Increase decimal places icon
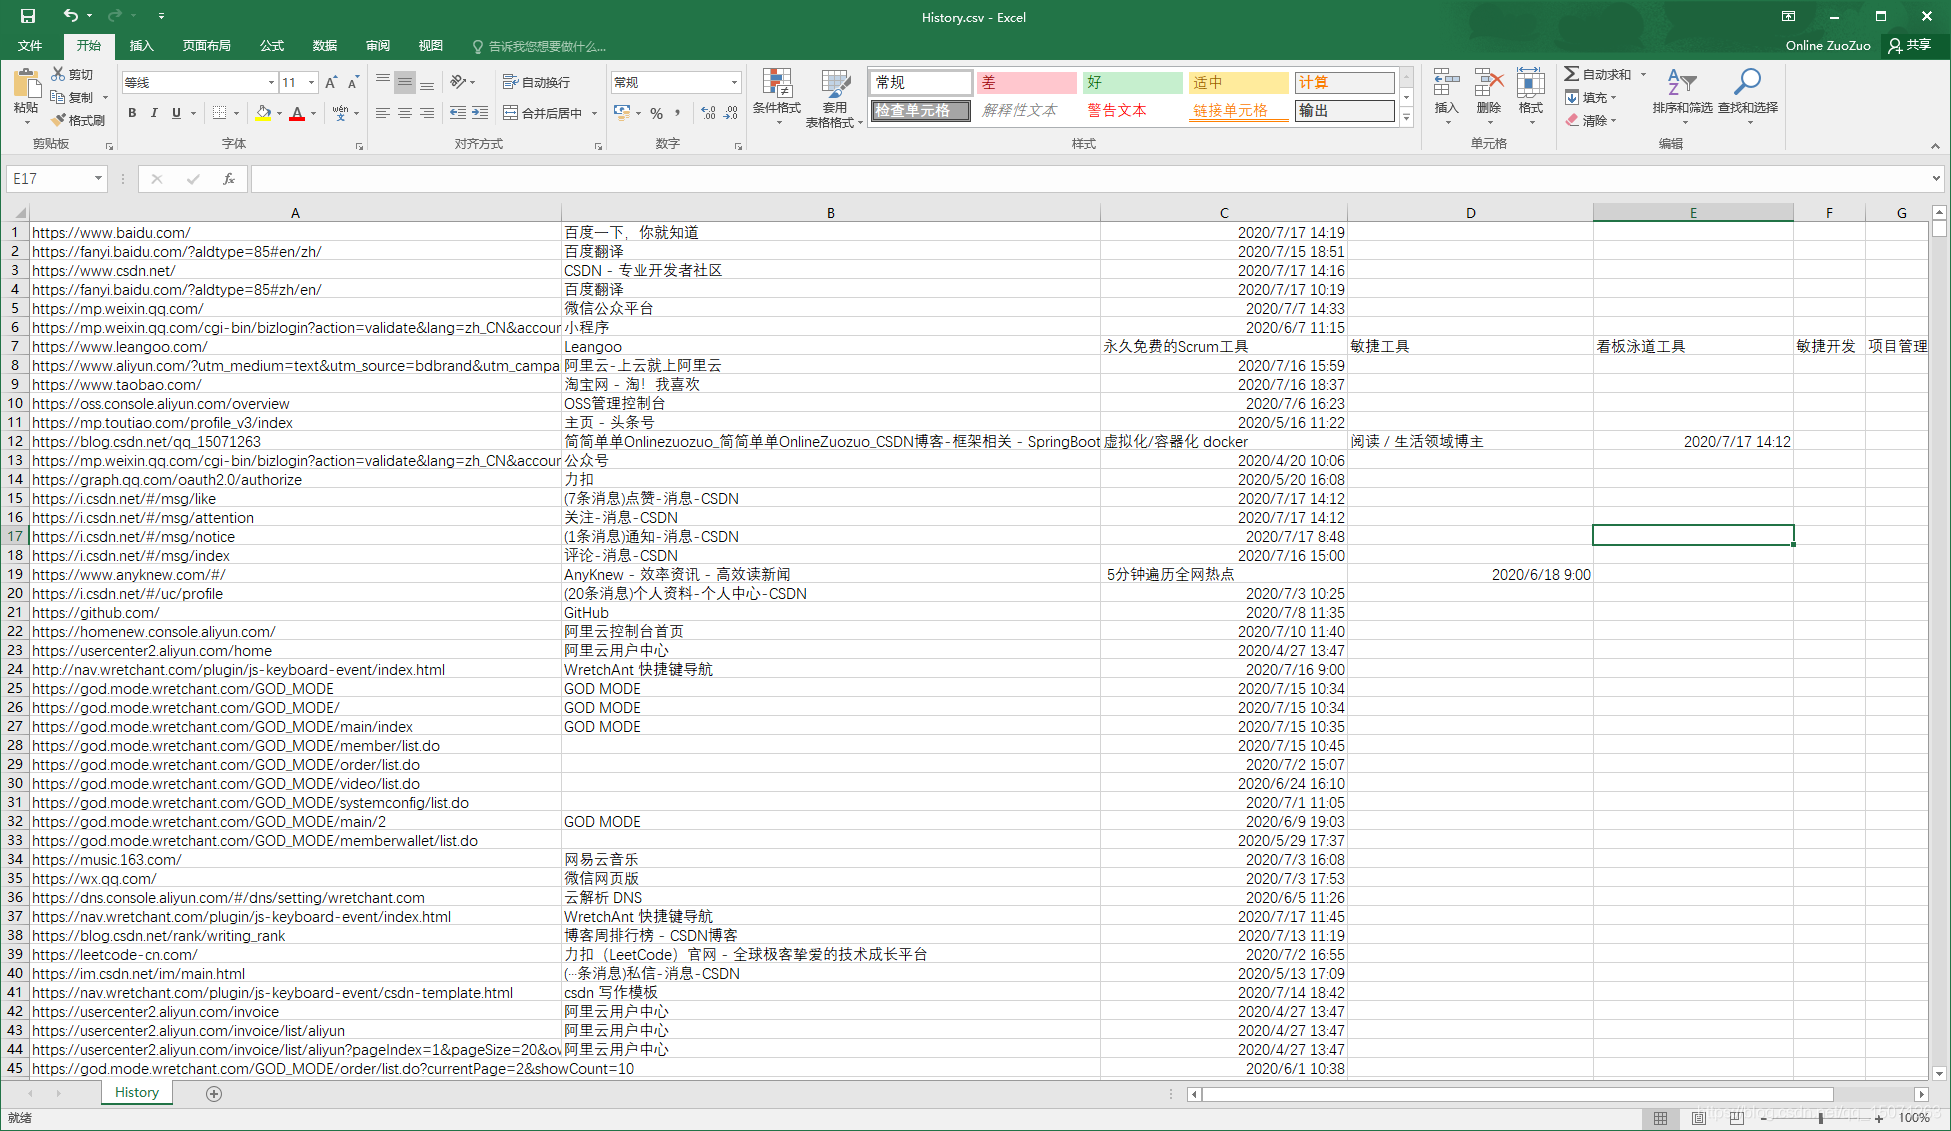 pos(709,113)
